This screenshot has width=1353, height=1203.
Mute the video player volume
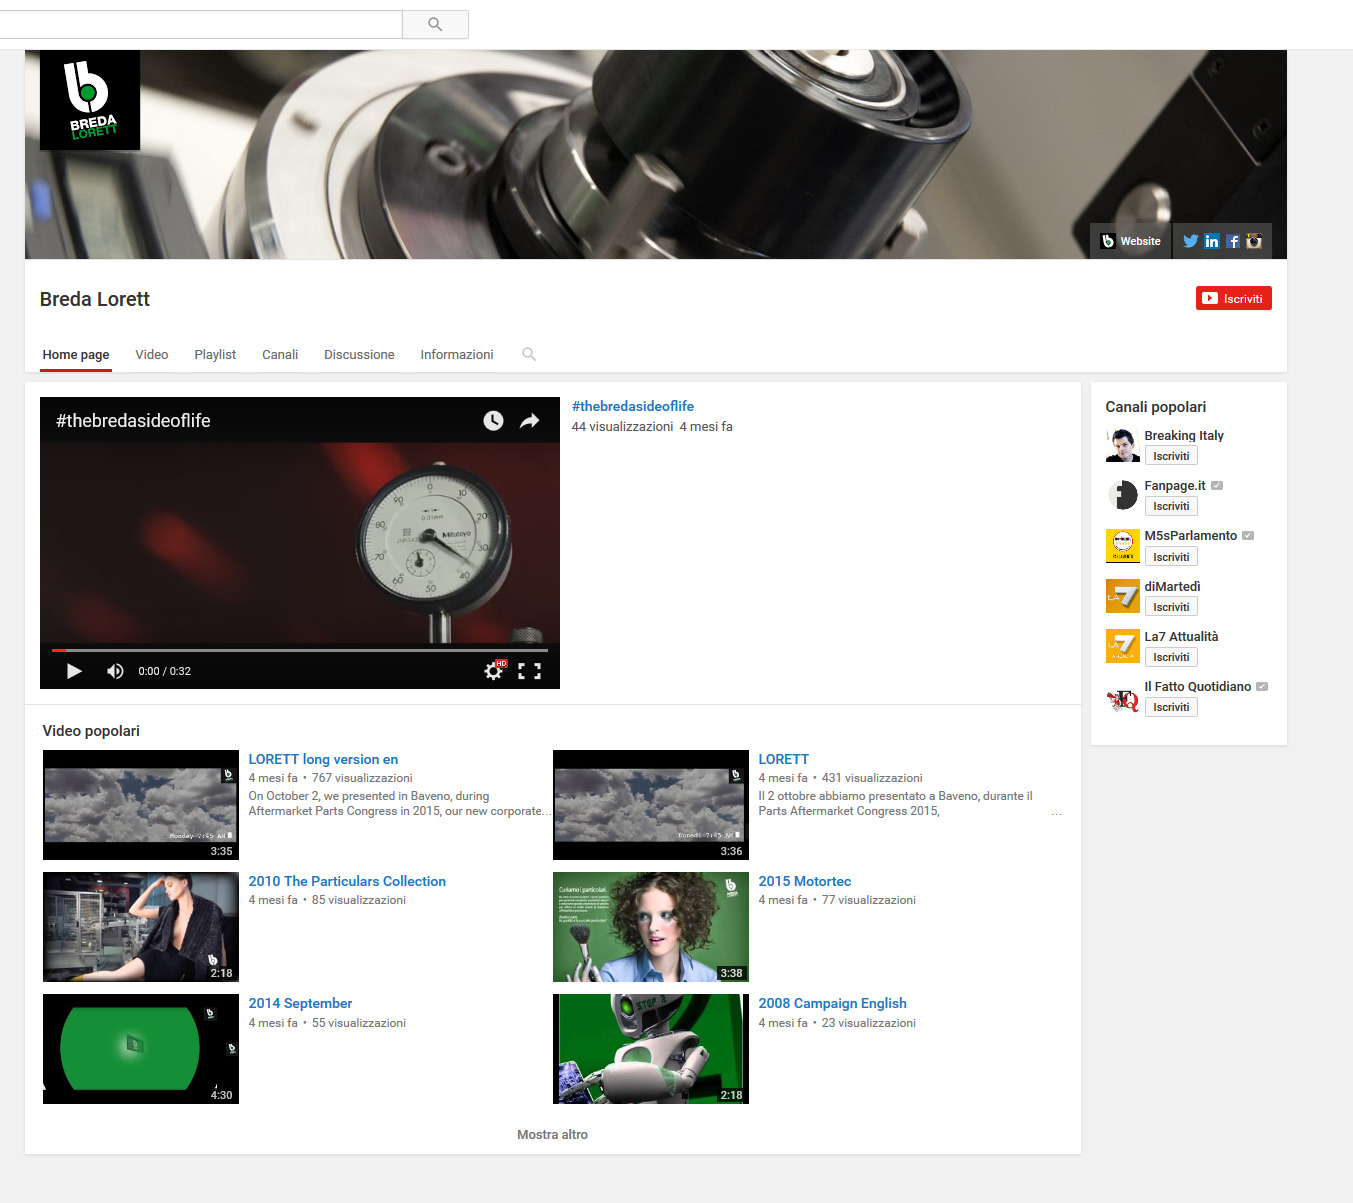pyautogui.click(x=115, y=671)
